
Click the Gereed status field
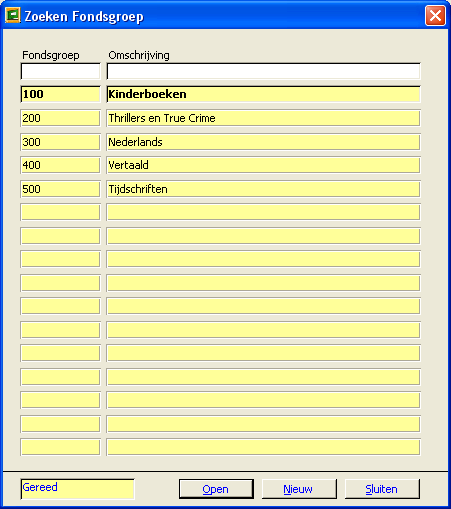[77, 489]
